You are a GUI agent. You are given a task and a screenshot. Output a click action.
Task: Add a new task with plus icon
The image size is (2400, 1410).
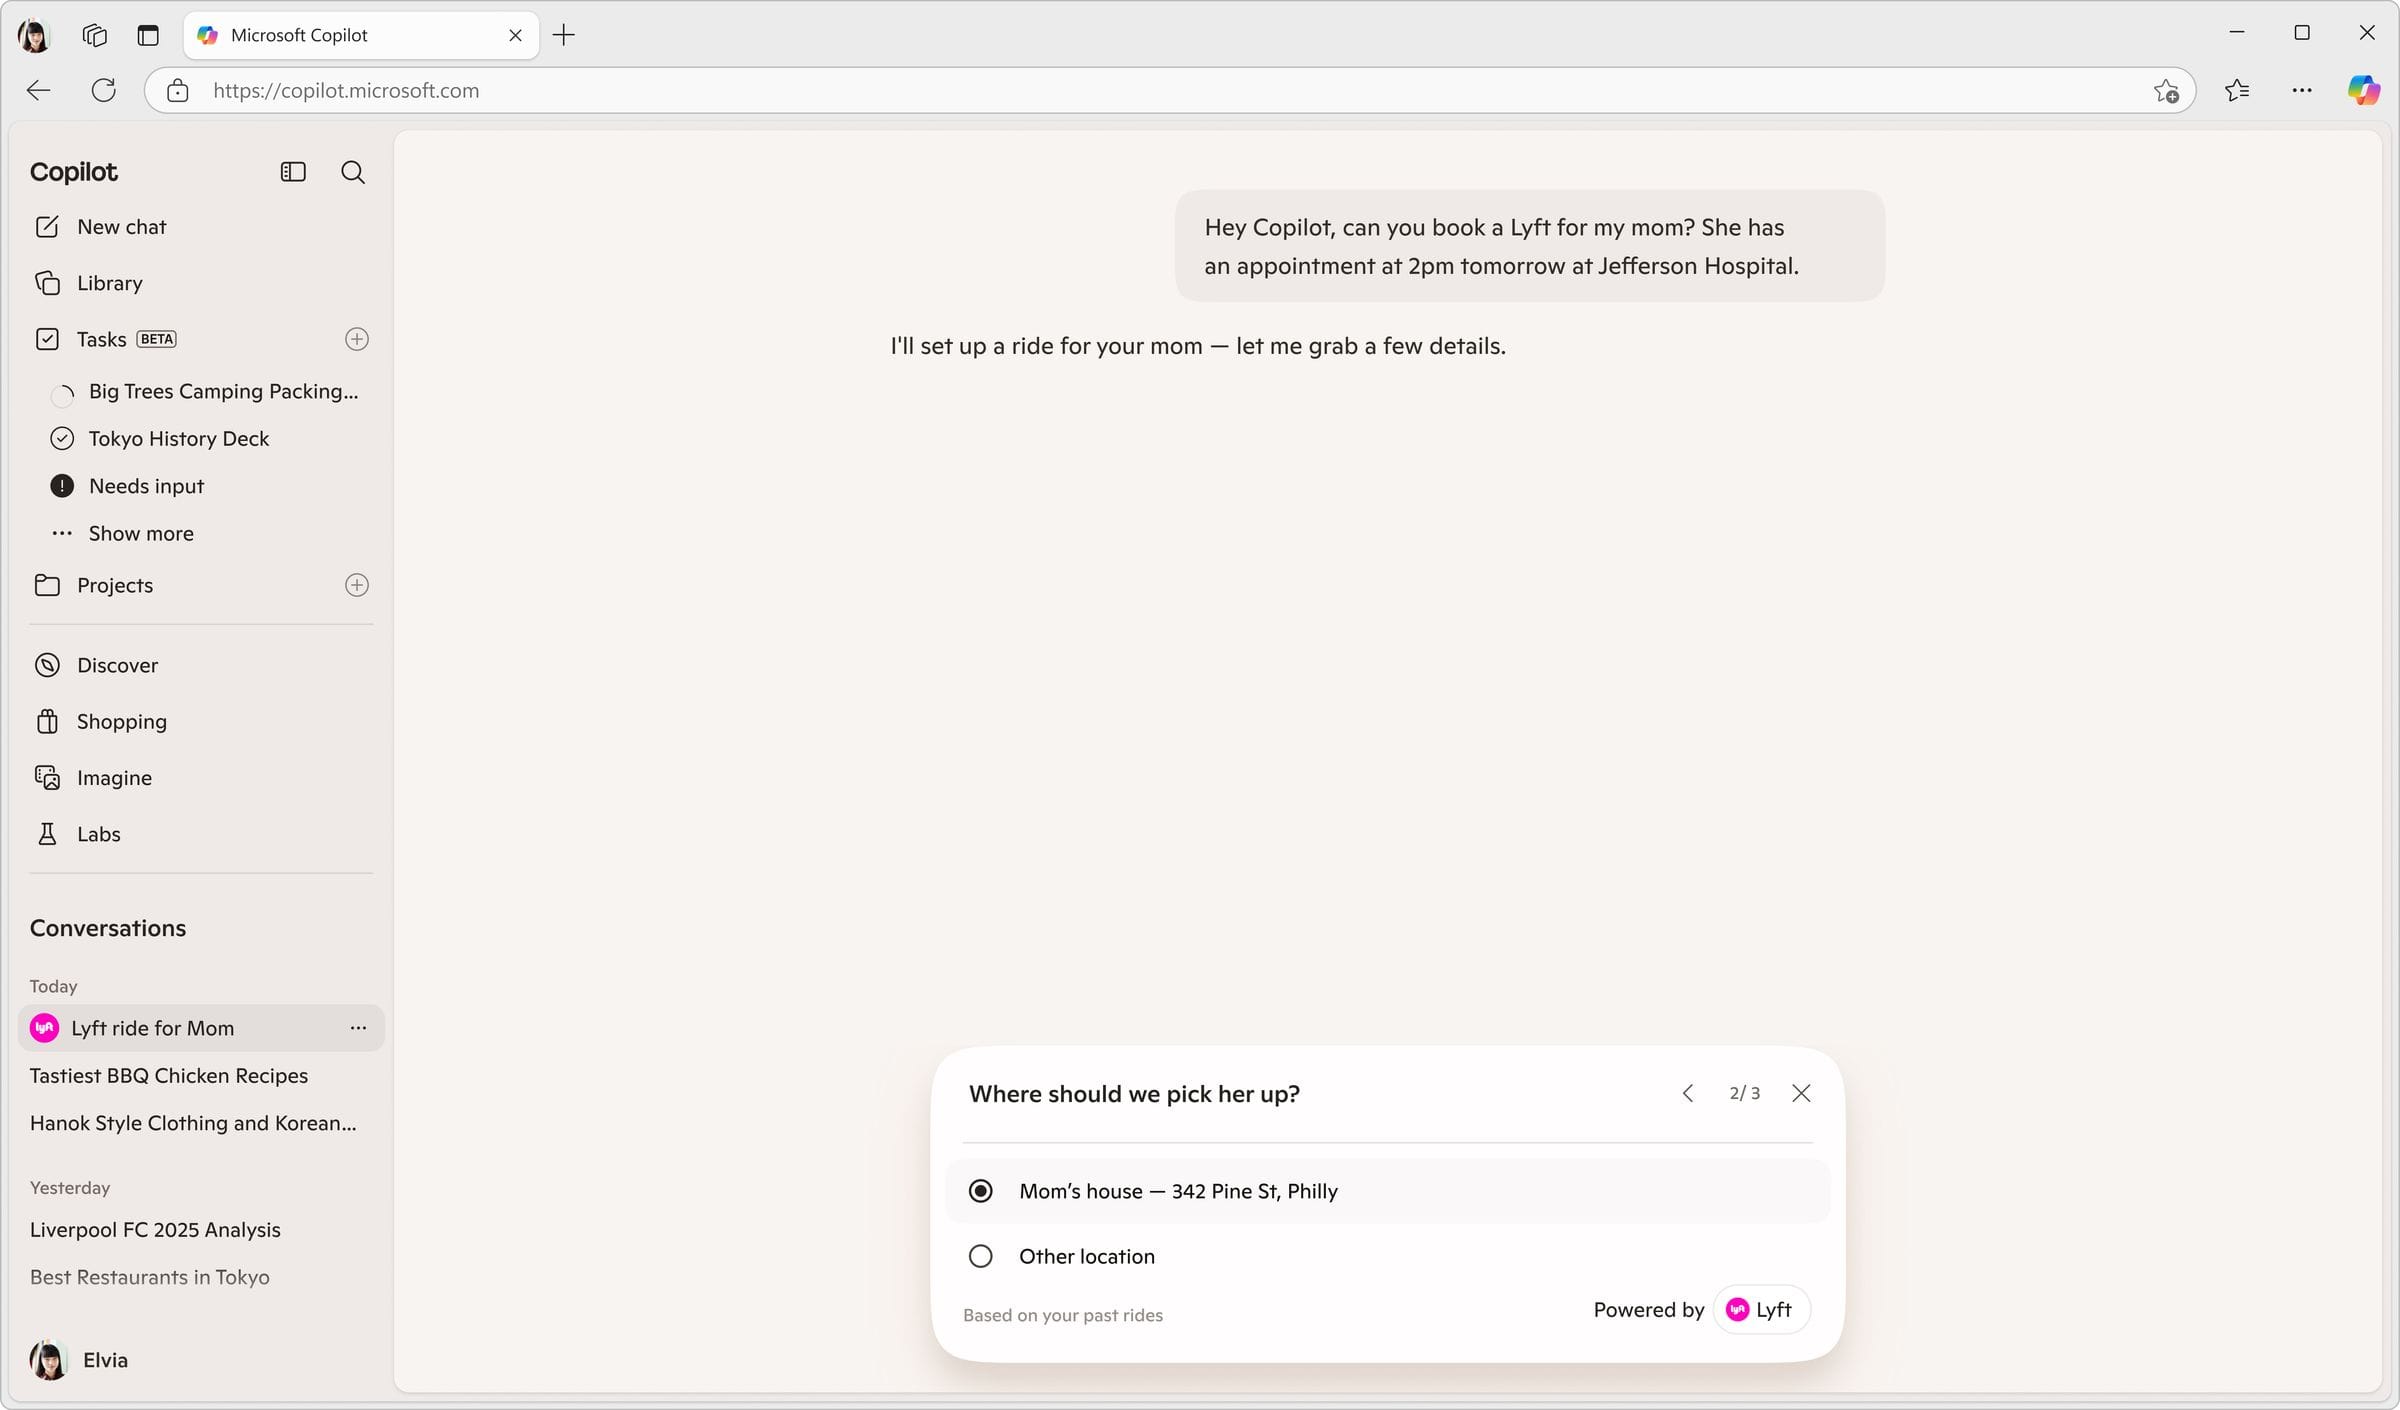coord(357,339)
